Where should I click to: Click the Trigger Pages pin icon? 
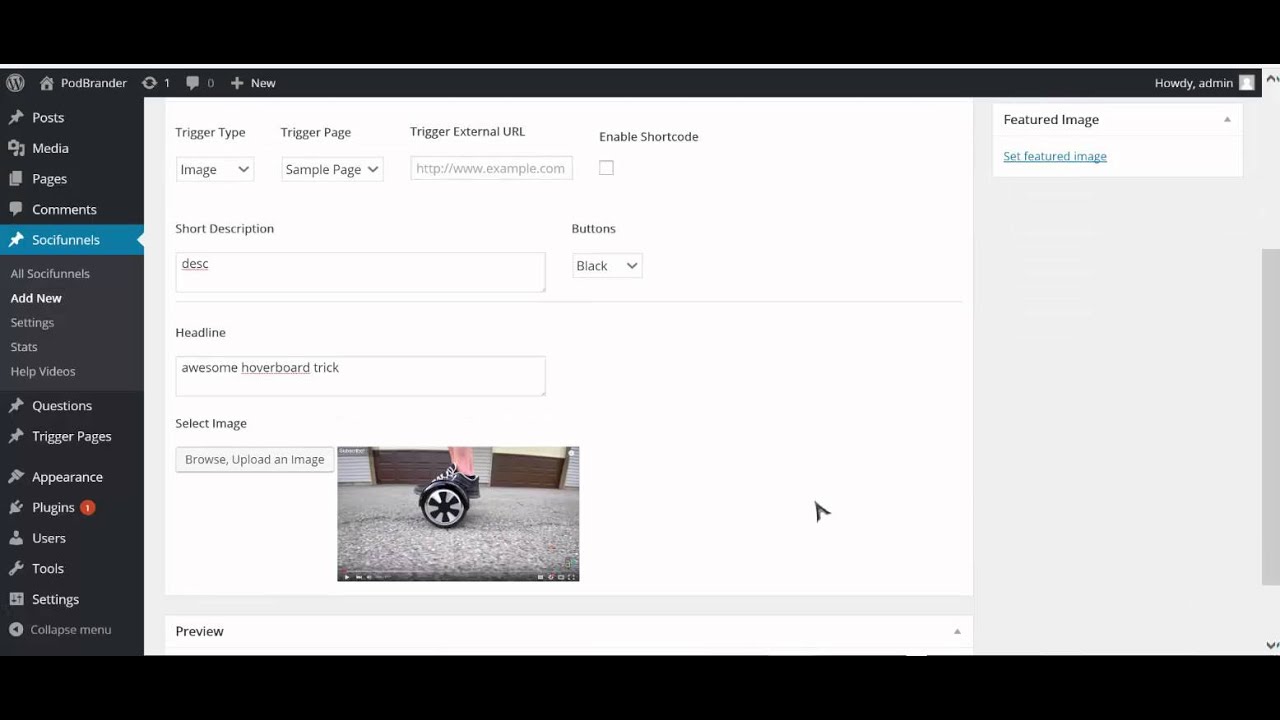(x=16, y=437)
